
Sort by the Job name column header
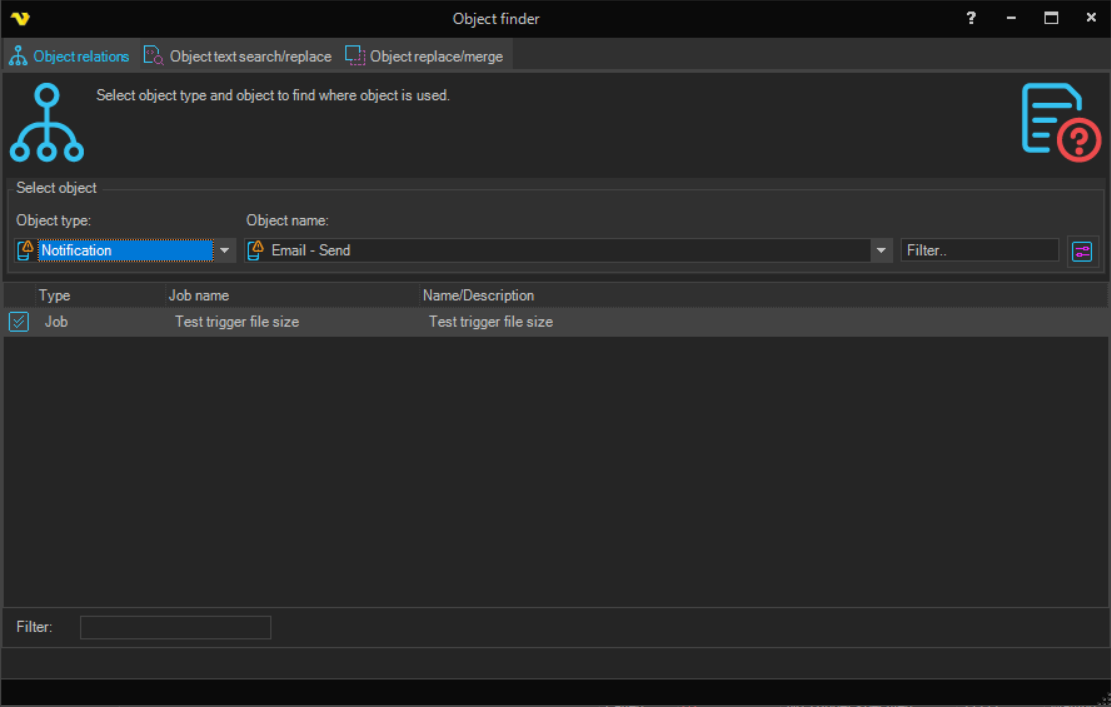pyautogui.click(x=198, y=296)
